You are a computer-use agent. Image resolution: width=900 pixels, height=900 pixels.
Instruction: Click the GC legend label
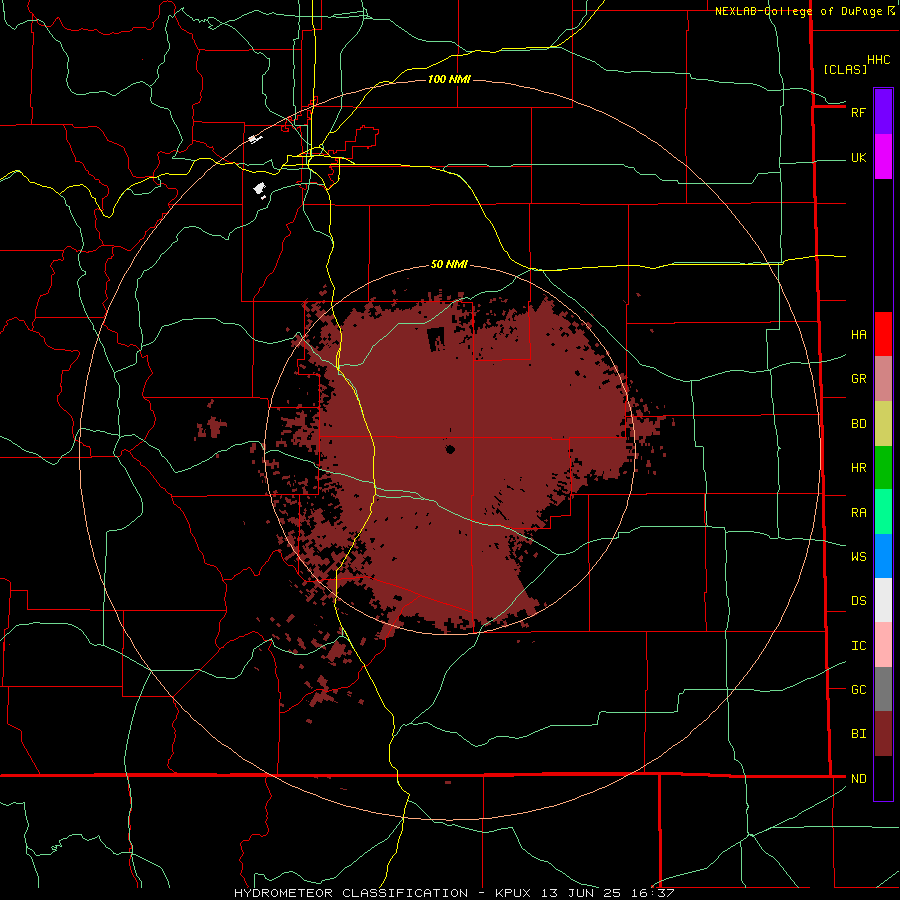[x=858, y=690]
